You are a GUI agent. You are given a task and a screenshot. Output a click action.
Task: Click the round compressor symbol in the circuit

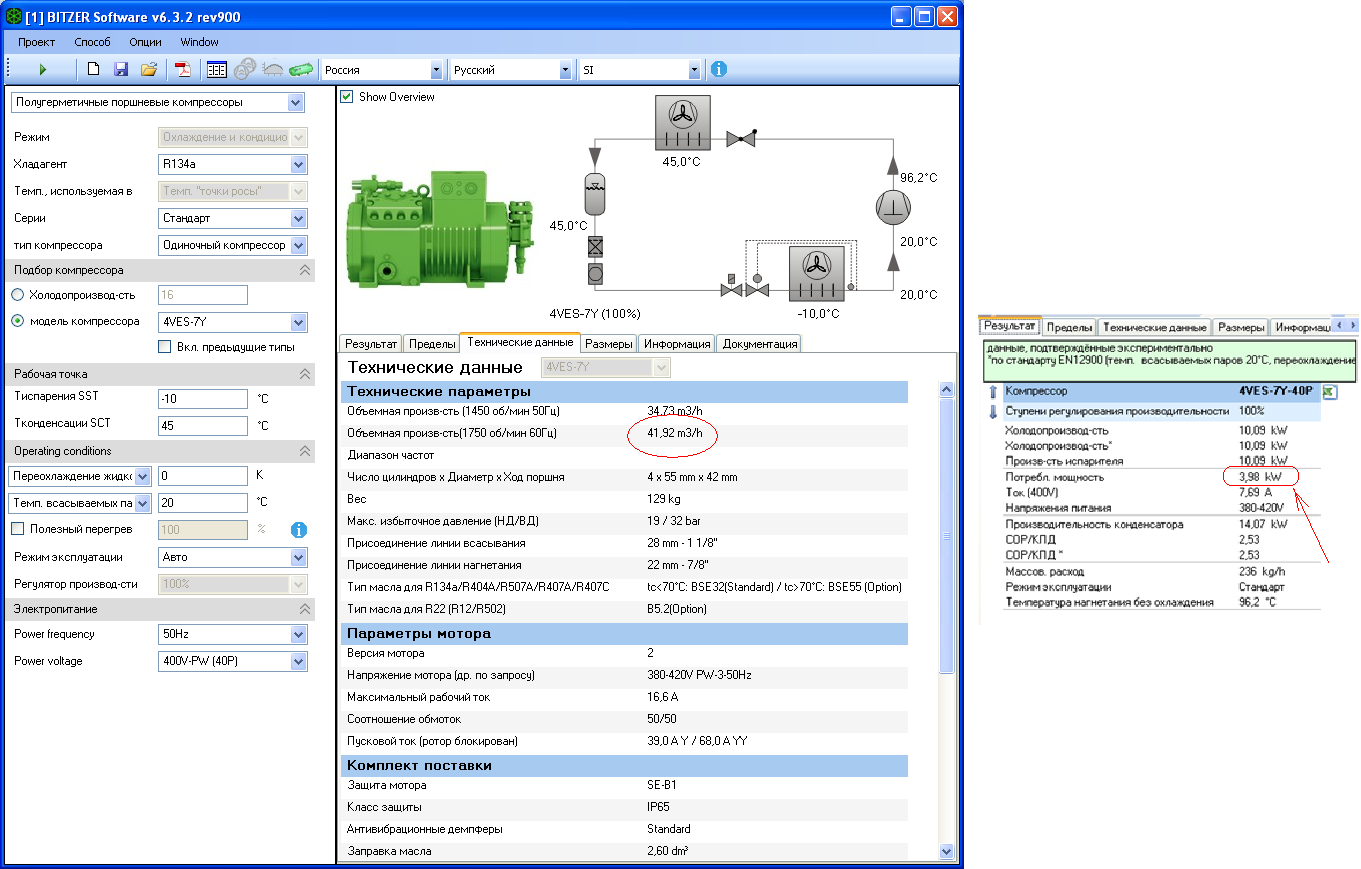tap(893, 208)
